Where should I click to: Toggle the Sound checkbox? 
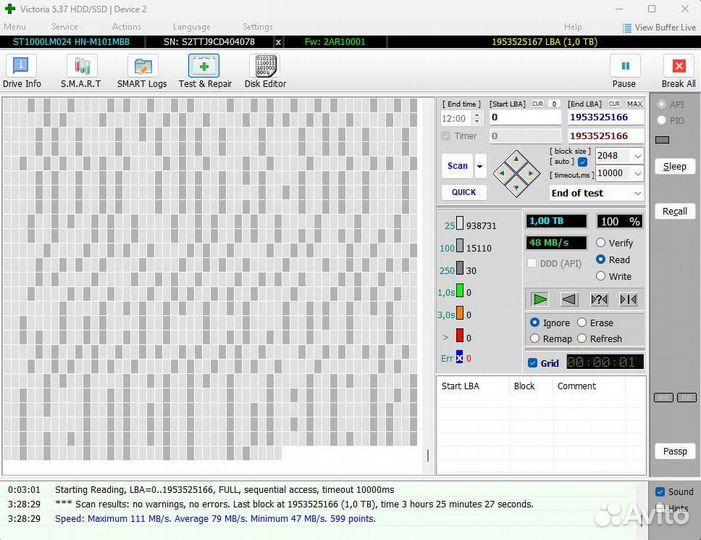(x=660, y=492)
